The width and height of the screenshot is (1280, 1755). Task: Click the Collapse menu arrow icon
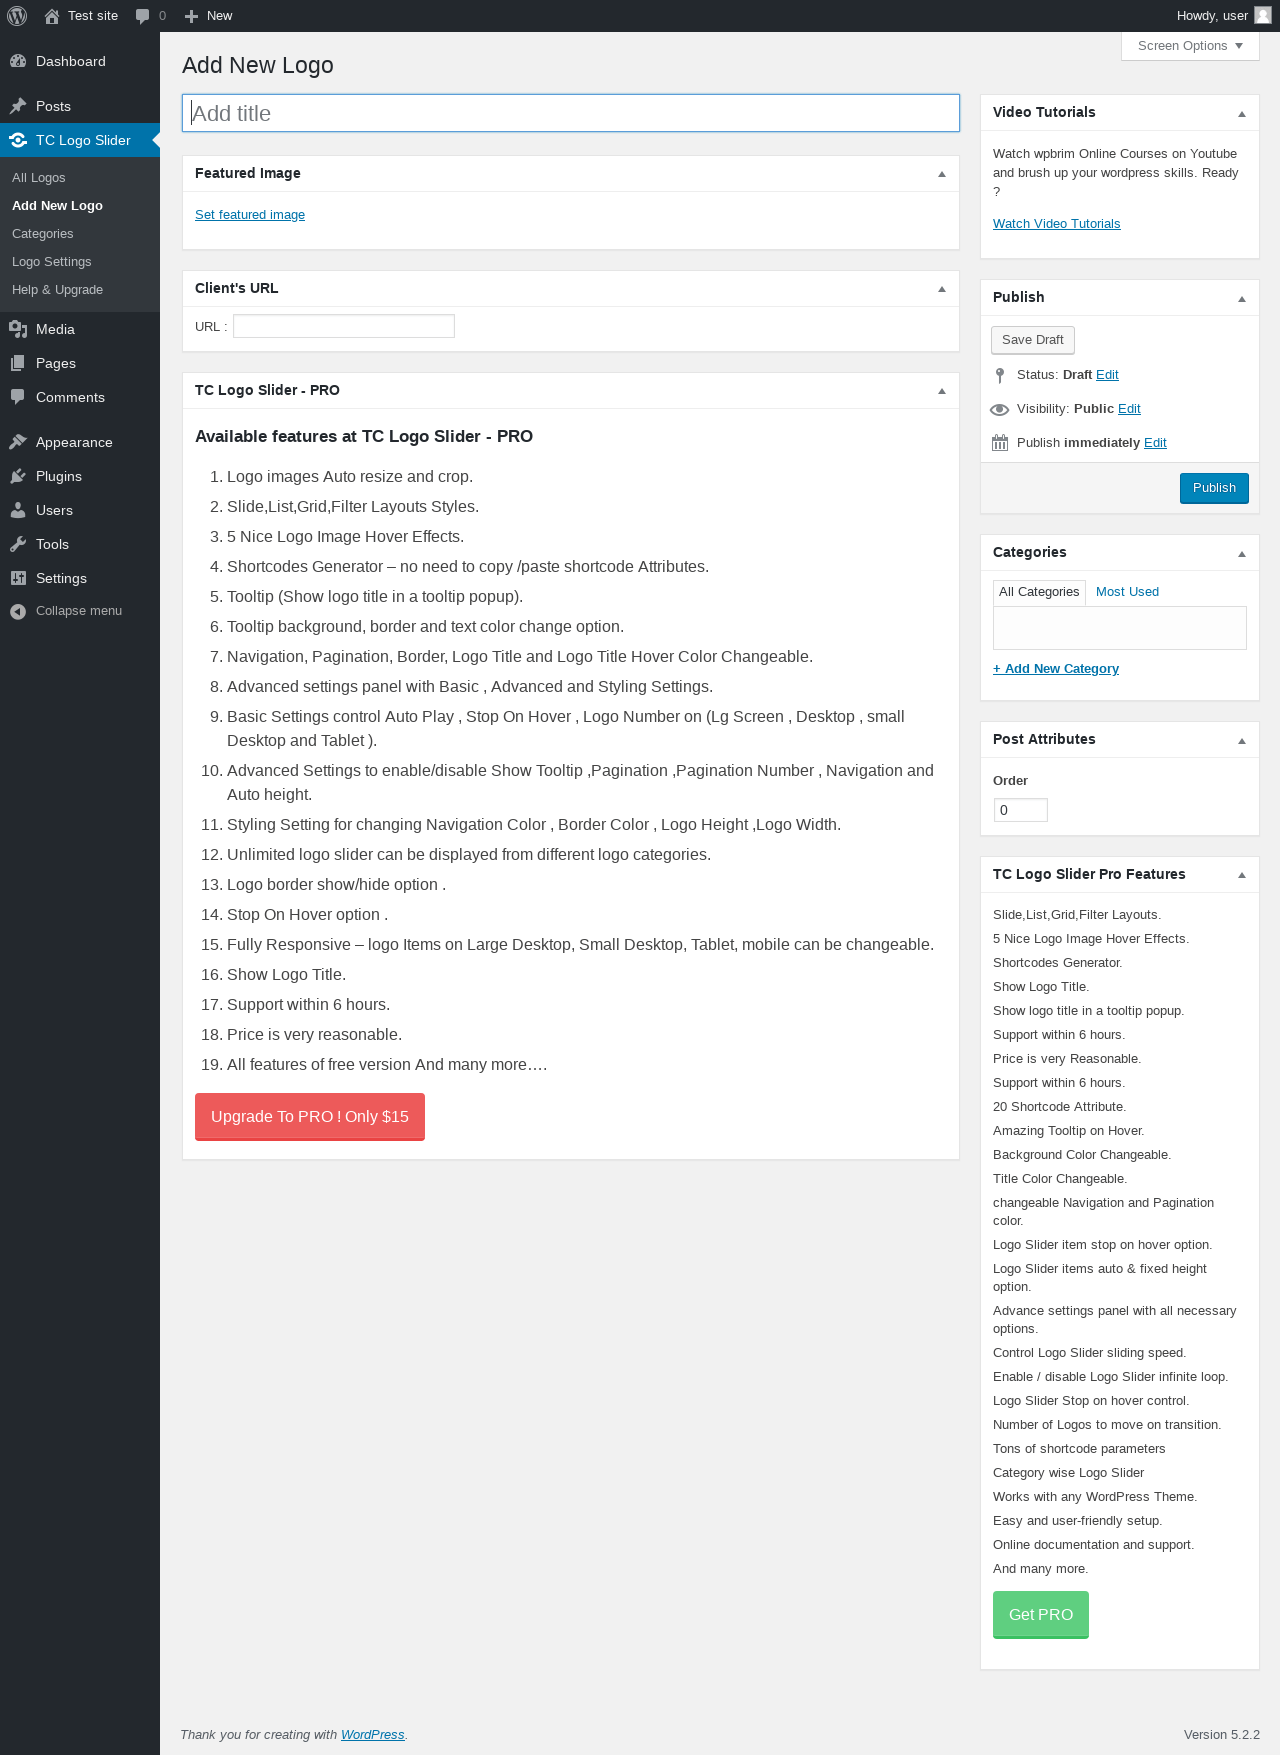pyautogui.click(x=18, y=611)
